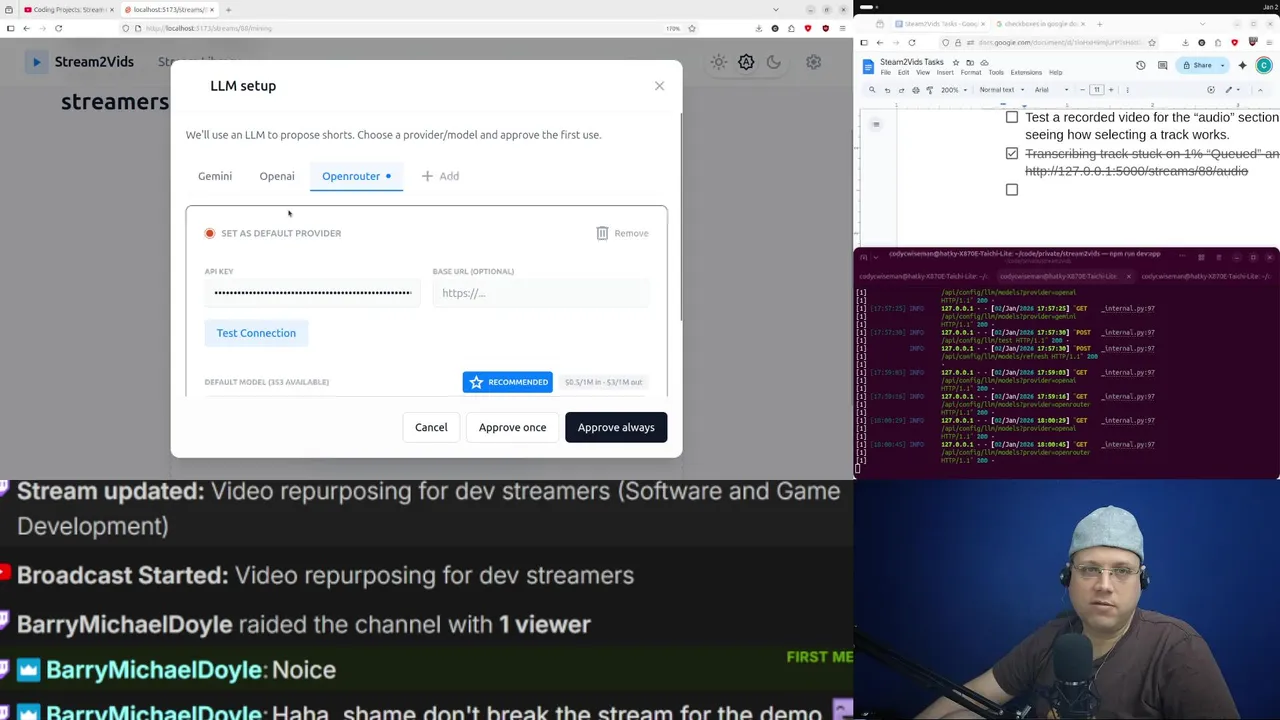Show Docs document outline icon
This screenshot has width=1280, height=720.
click(x=876, y=125)
